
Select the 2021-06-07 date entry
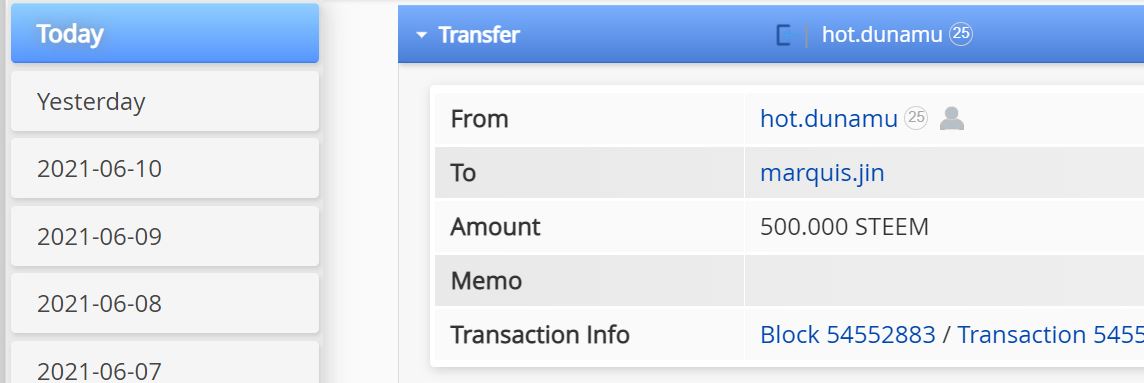165,363
